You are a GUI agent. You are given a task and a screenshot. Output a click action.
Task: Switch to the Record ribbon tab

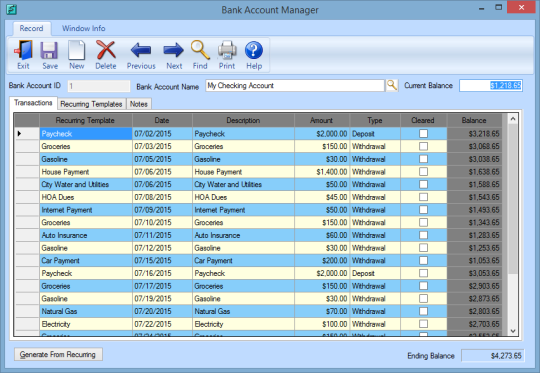pos(31,28)
